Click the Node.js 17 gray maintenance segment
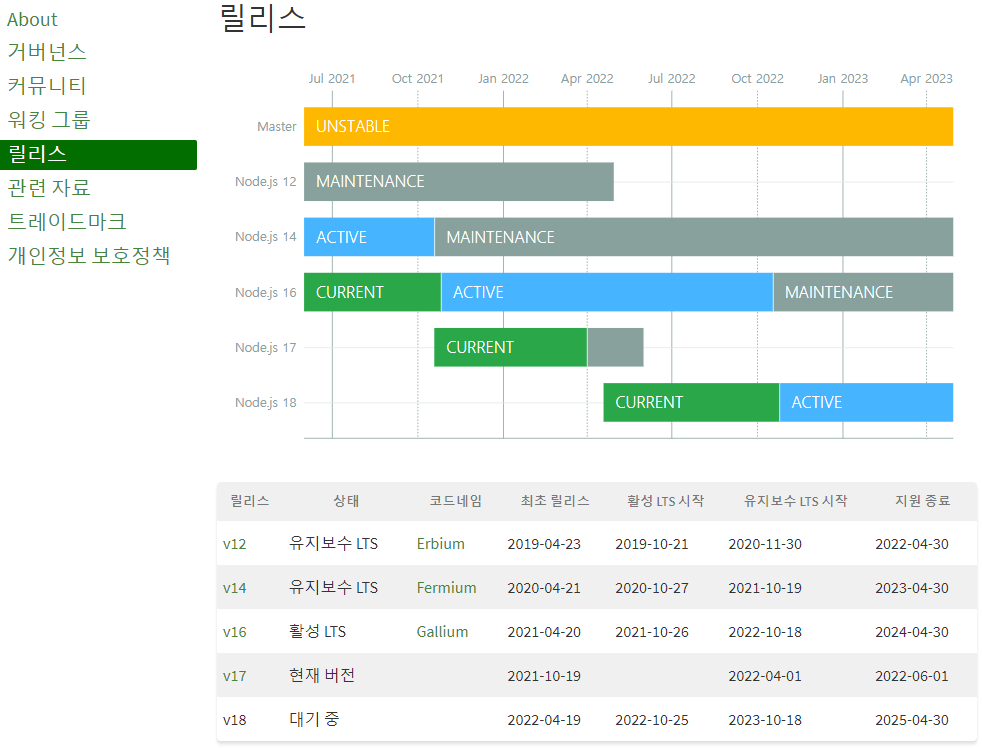This screenshot has height=748, width=982. coord(615,347)
